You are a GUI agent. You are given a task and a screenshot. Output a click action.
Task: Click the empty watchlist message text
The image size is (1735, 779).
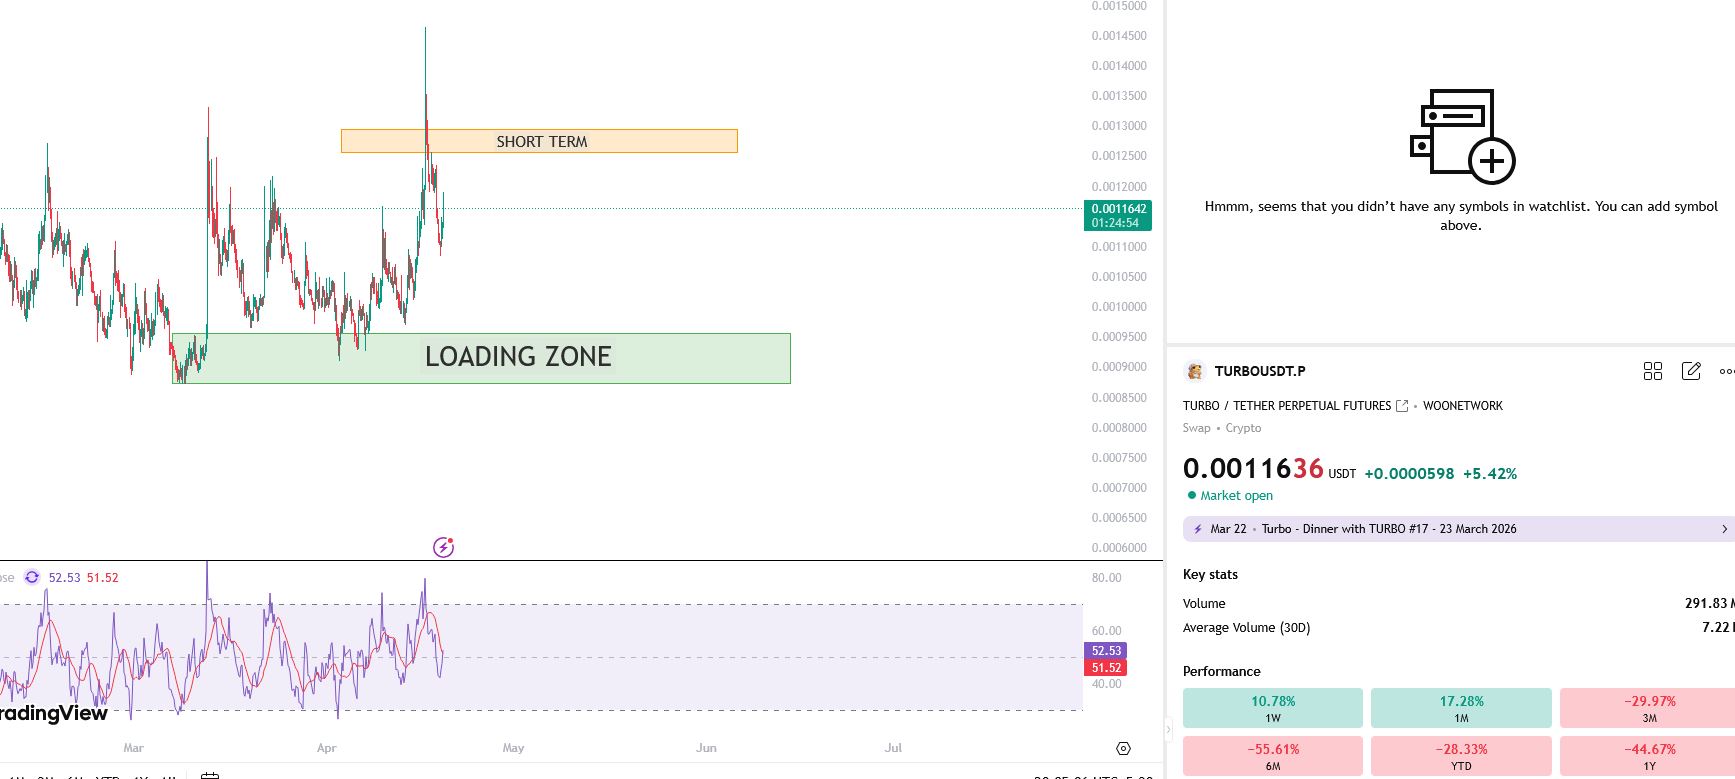coord(1461,216)
